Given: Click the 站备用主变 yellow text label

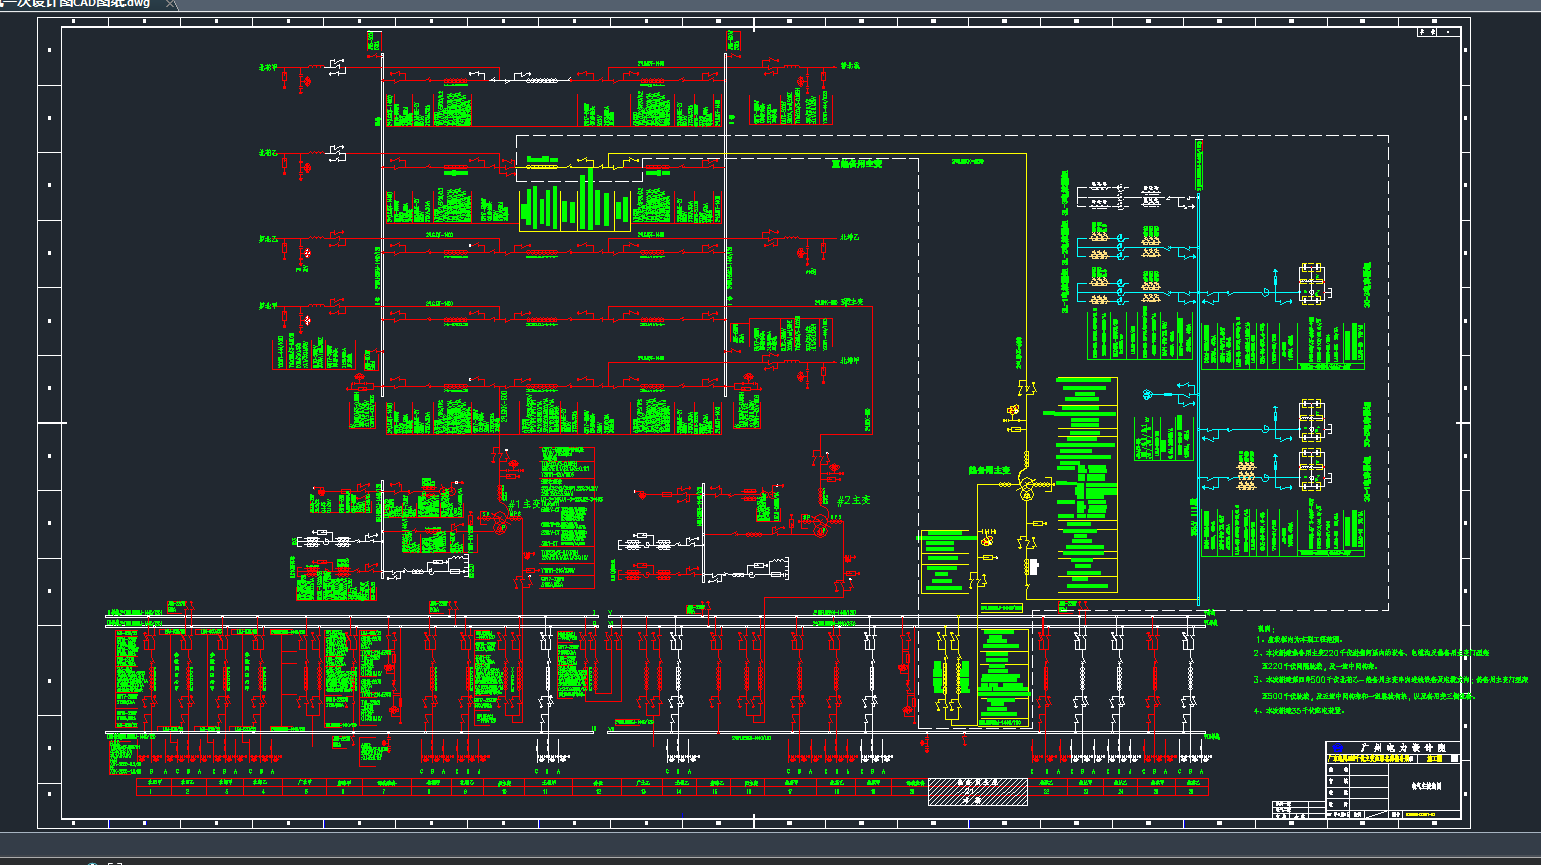Looking at the screenshot, I should click(x=989, y=470).
